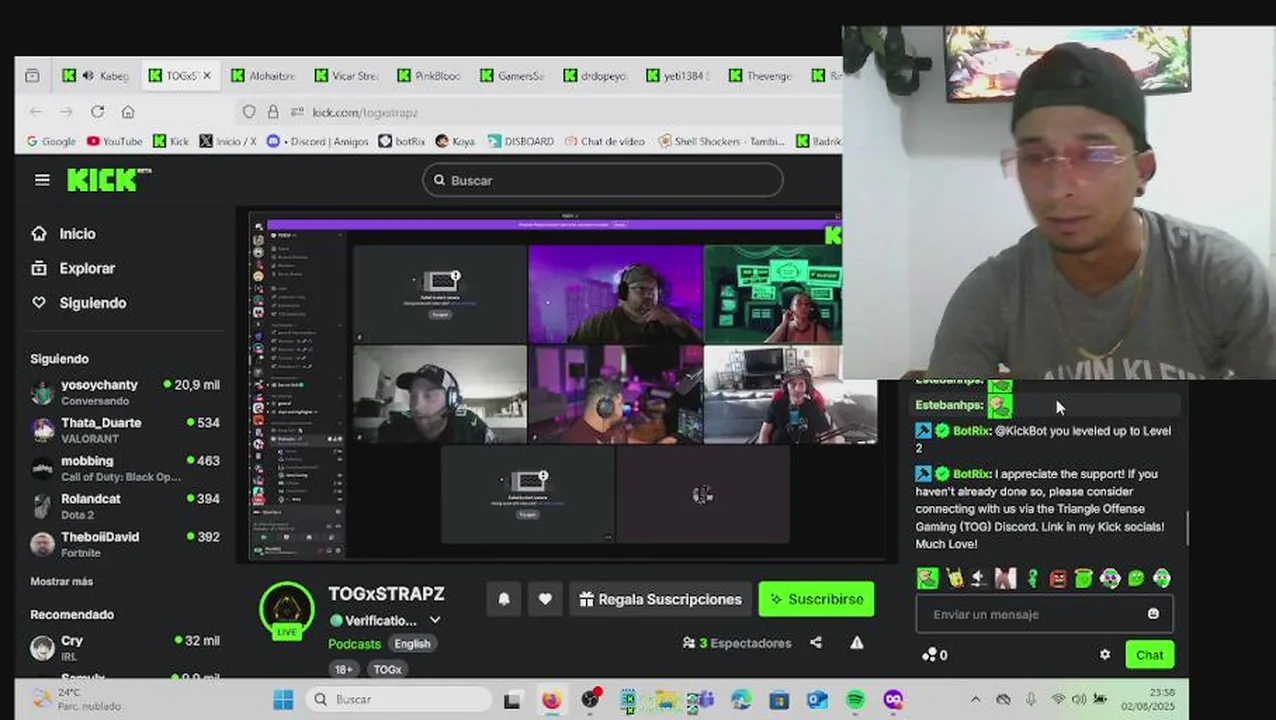Open Cry recommended channel
1276x720 pixels.
tap(125, 648)
